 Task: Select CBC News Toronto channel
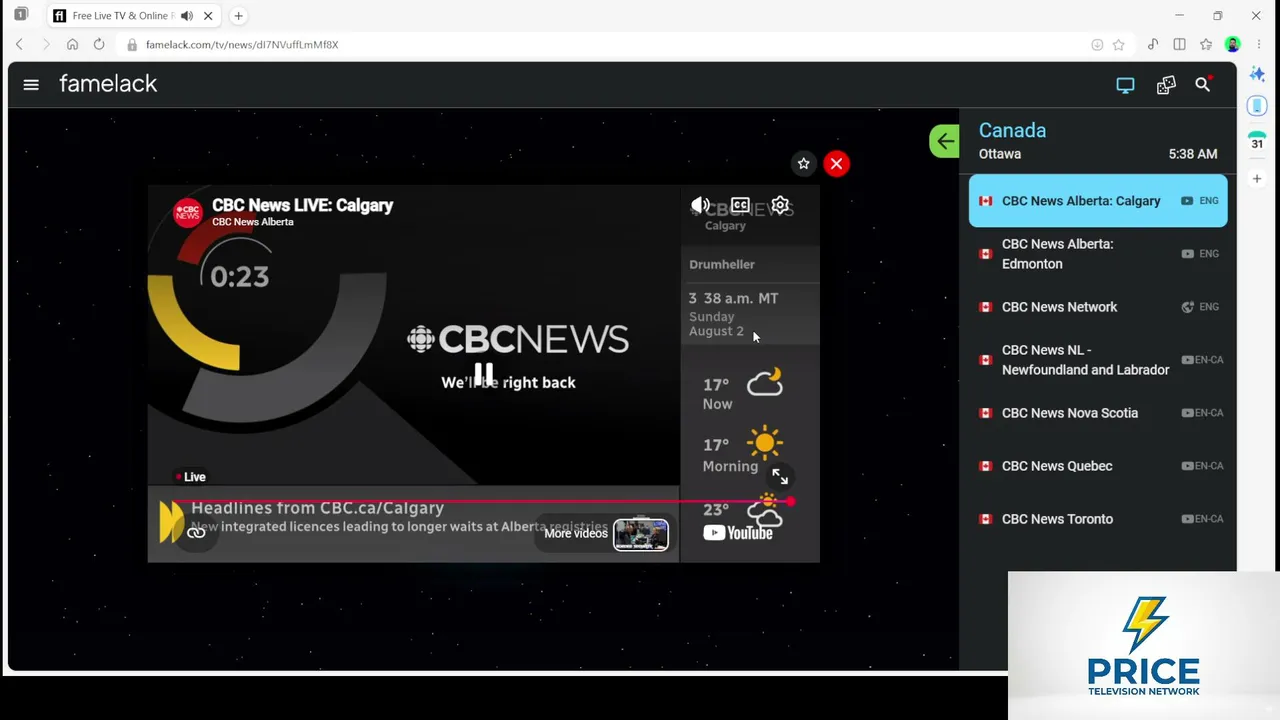pyautogui.click(x=1098, y=519)
